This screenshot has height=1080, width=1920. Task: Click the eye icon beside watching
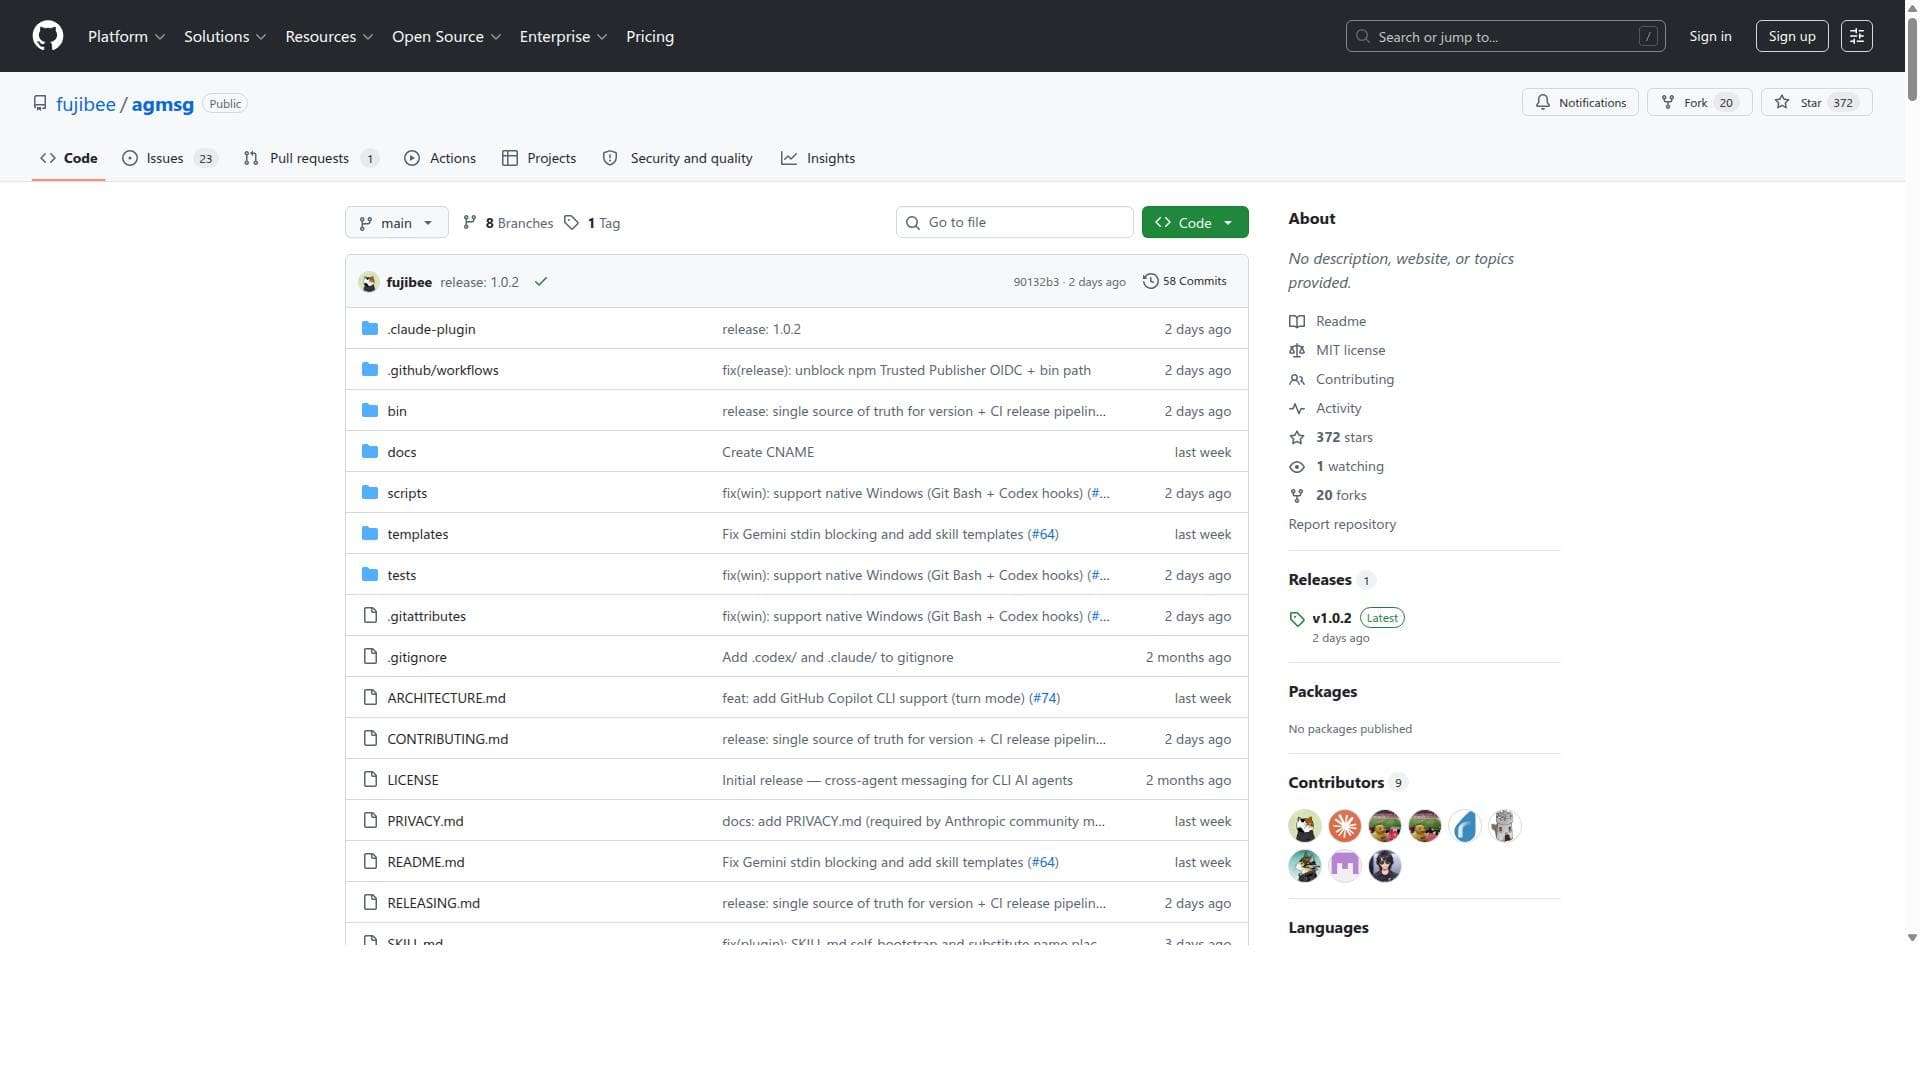(x=1297, y=467)
